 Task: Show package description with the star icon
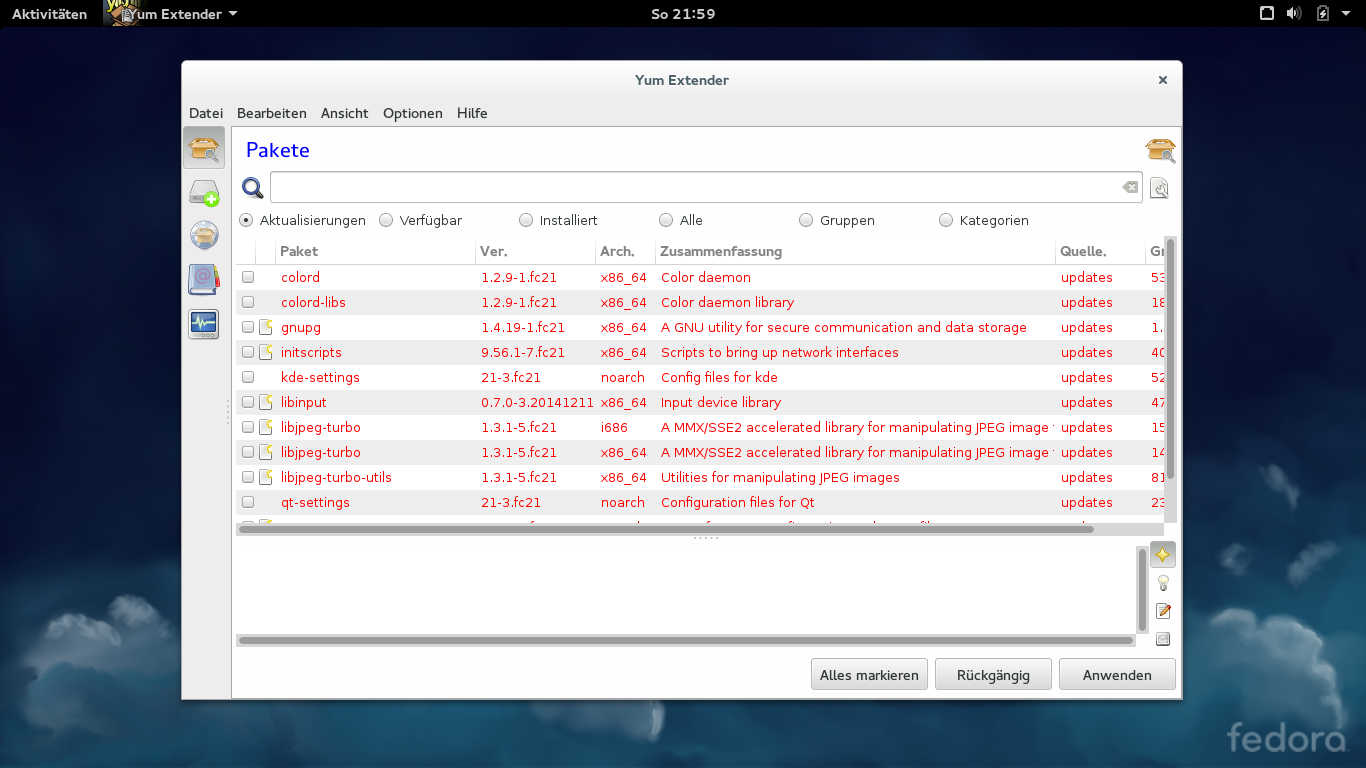coord(1162,554)
